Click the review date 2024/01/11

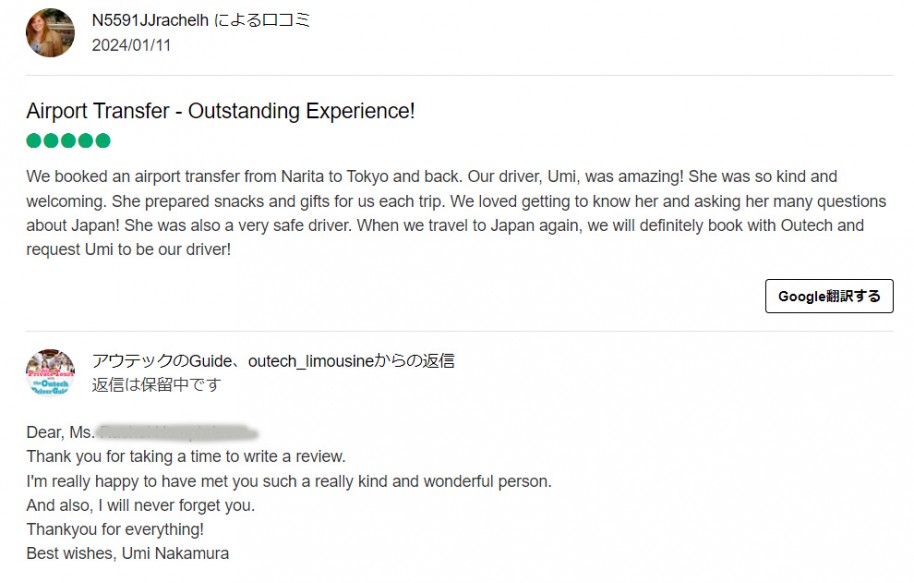(x=131, y=45)
